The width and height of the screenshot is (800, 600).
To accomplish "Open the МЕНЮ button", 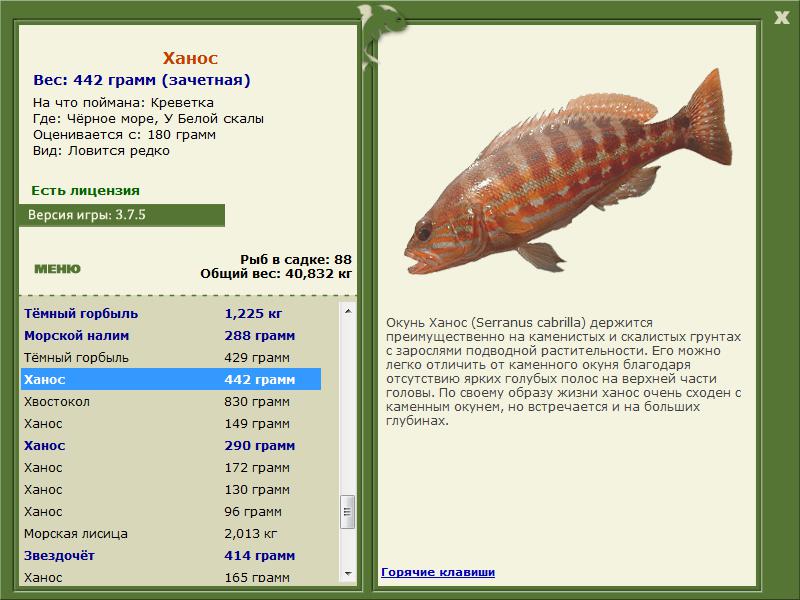I will 57,269.
